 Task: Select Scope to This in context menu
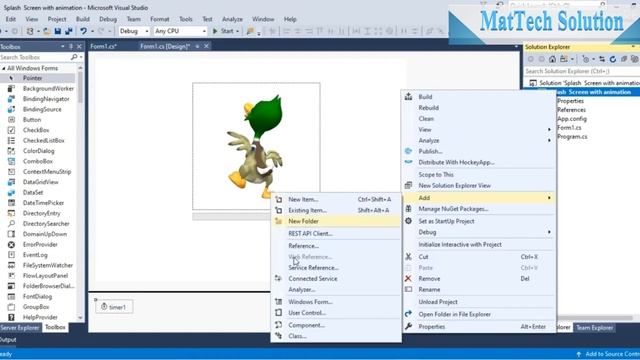point(436,174)
